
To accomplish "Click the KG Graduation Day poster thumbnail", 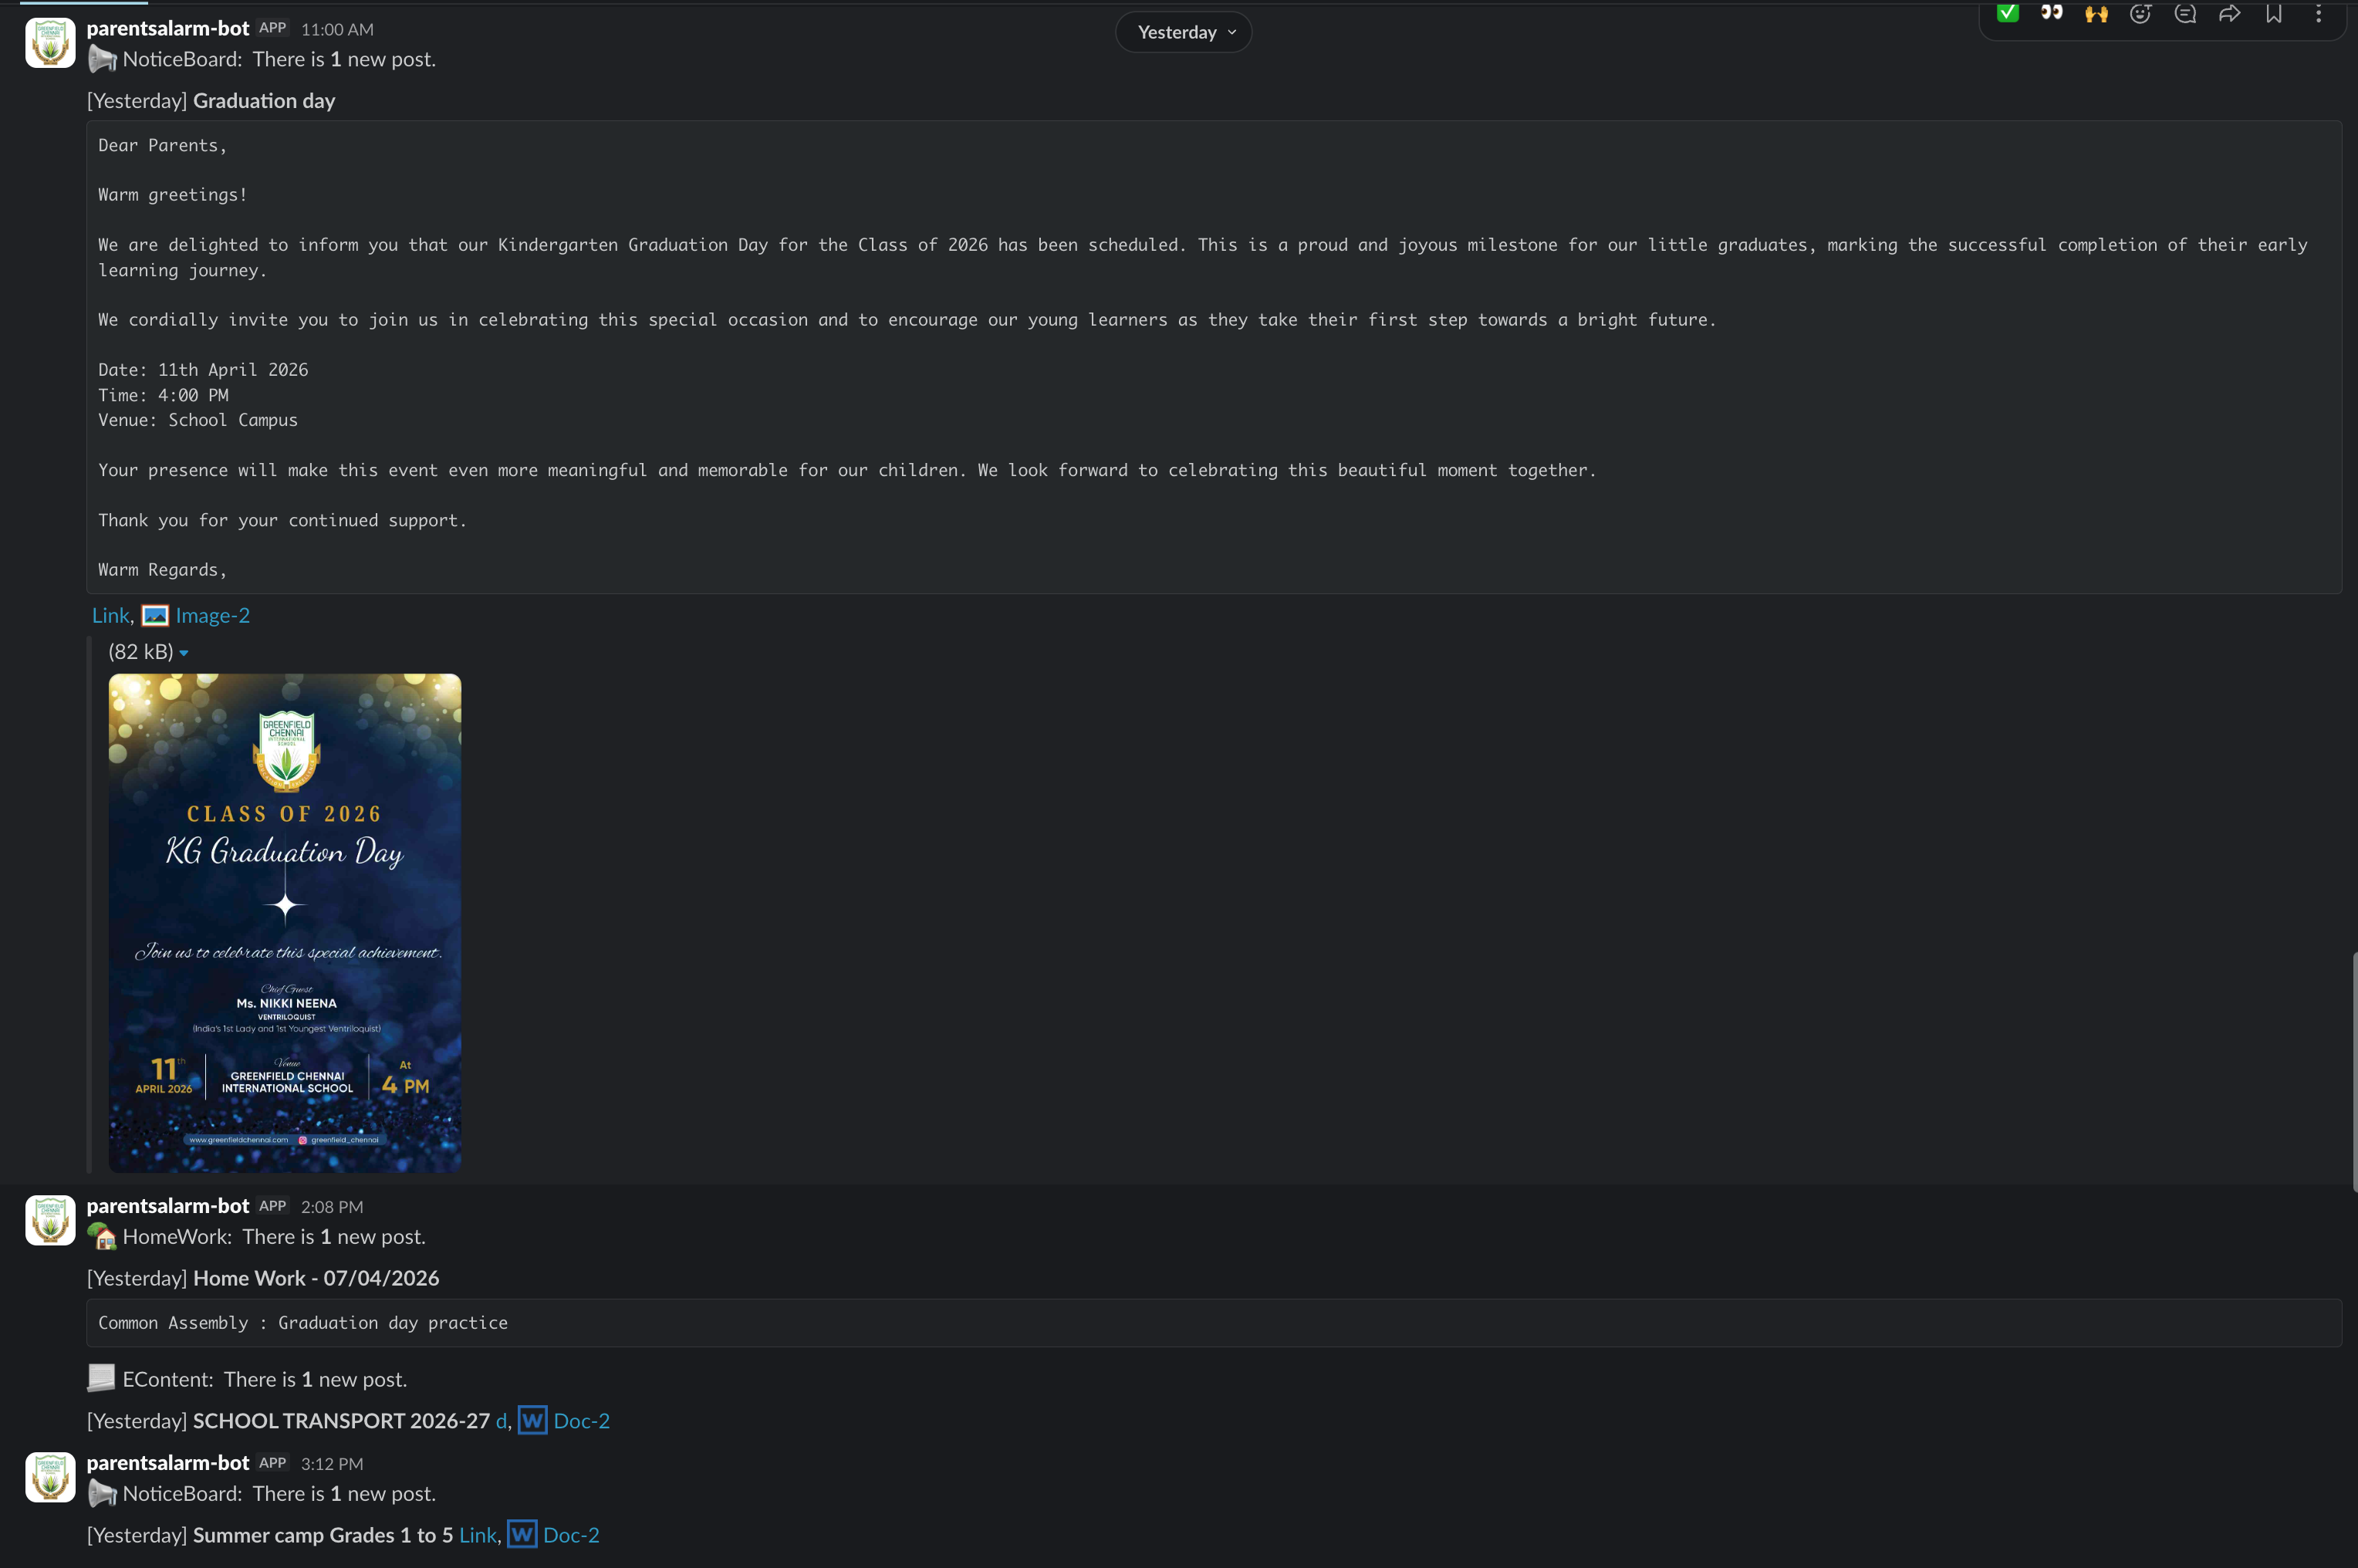I will click(x=285, y=922).
